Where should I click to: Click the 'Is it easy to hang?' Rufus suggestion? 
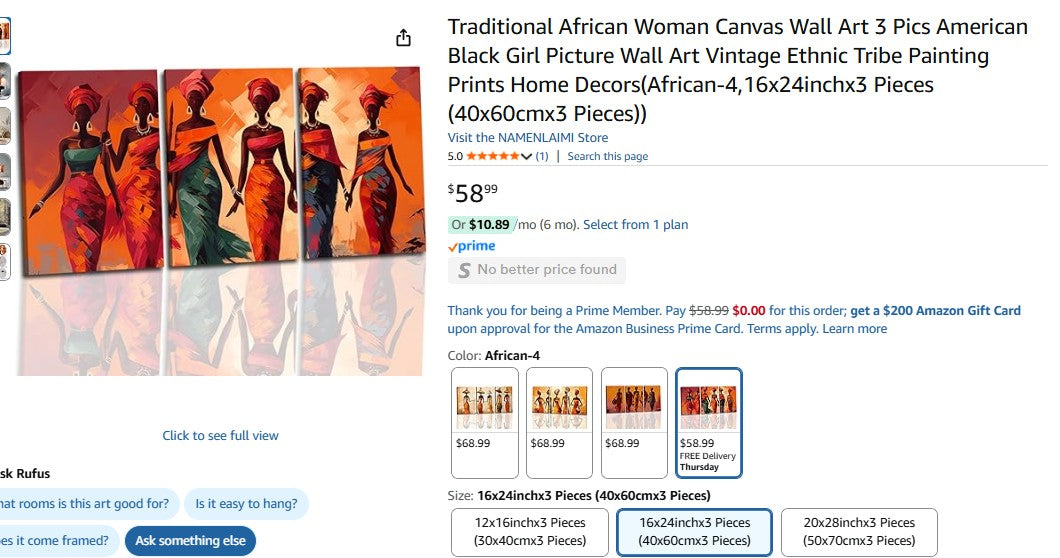247,504
